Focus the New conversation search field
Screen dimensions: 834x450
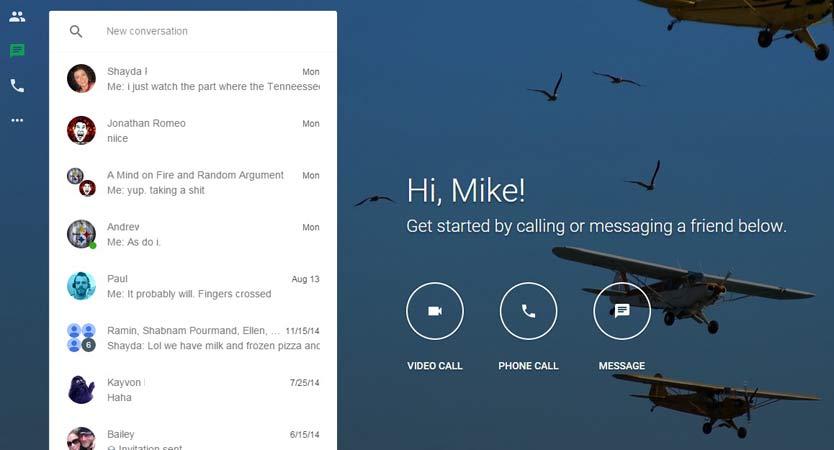click(193, 31)
